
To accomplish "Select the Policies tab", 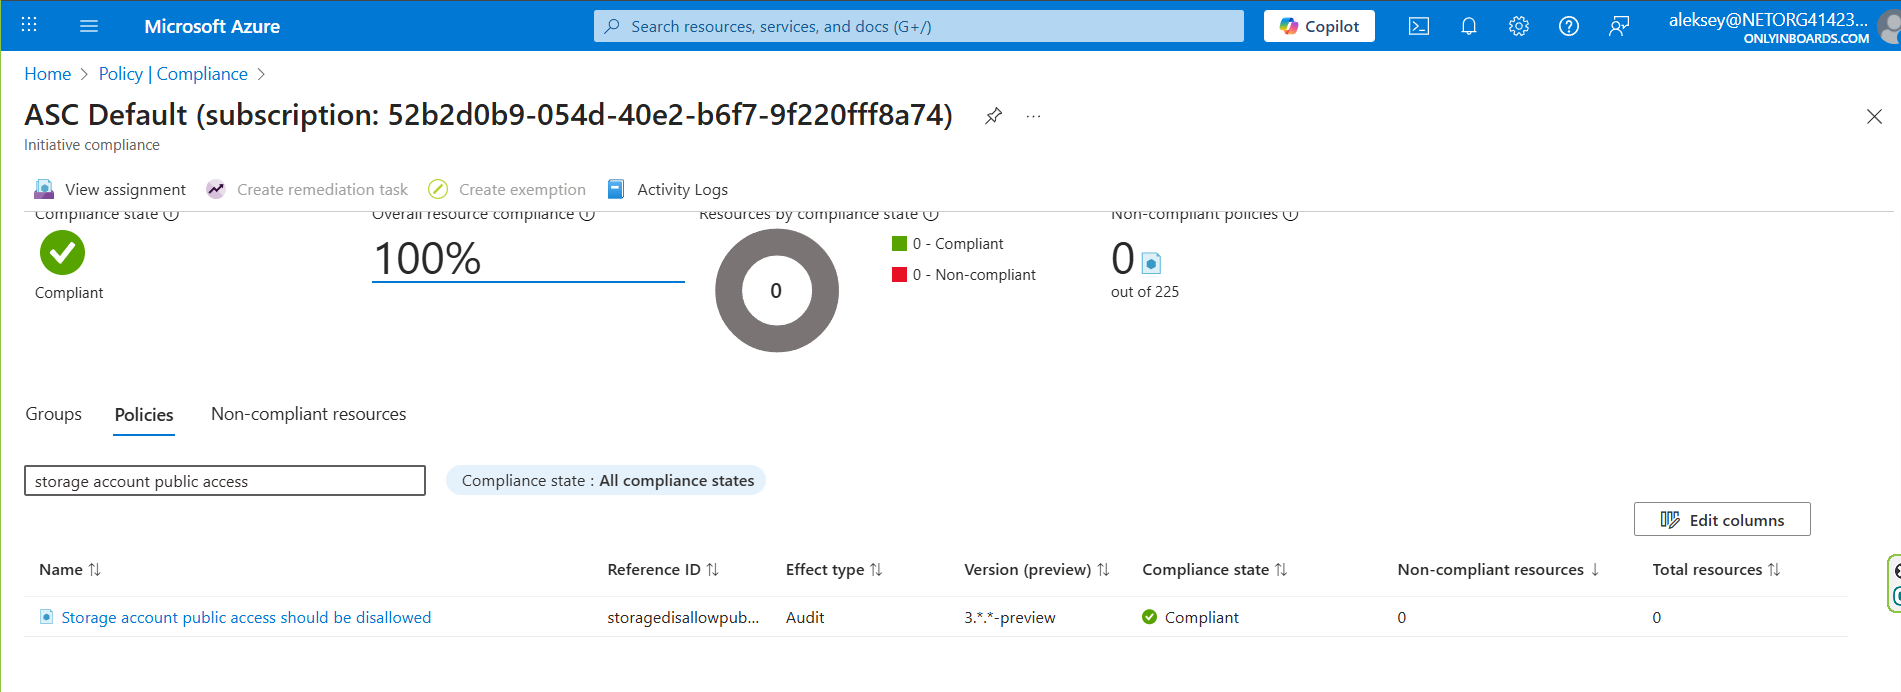I will [144, 414].
